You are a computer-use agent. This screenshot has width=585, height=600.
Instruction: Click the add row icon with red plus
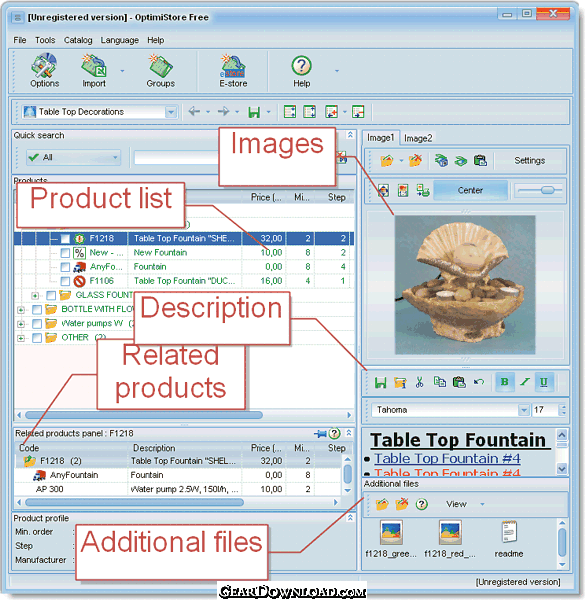tap(331, 112)
